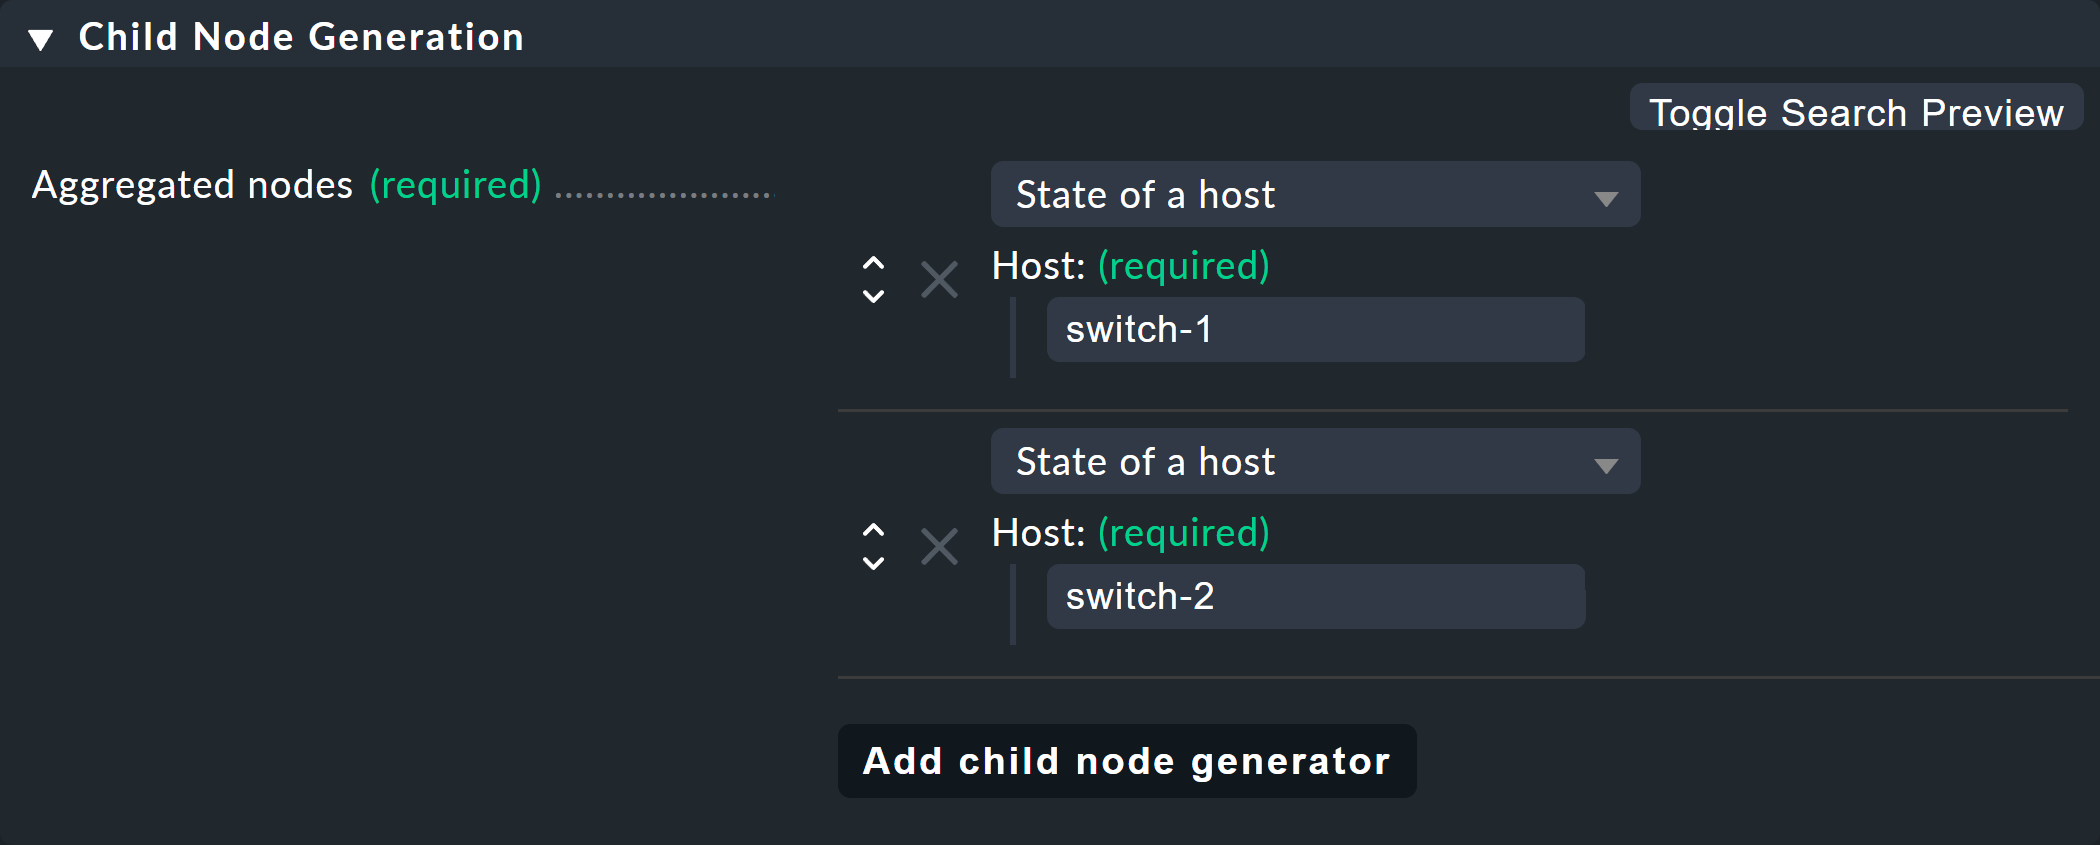Collapse the Child Node Generation section triangle

pos(40,39)
